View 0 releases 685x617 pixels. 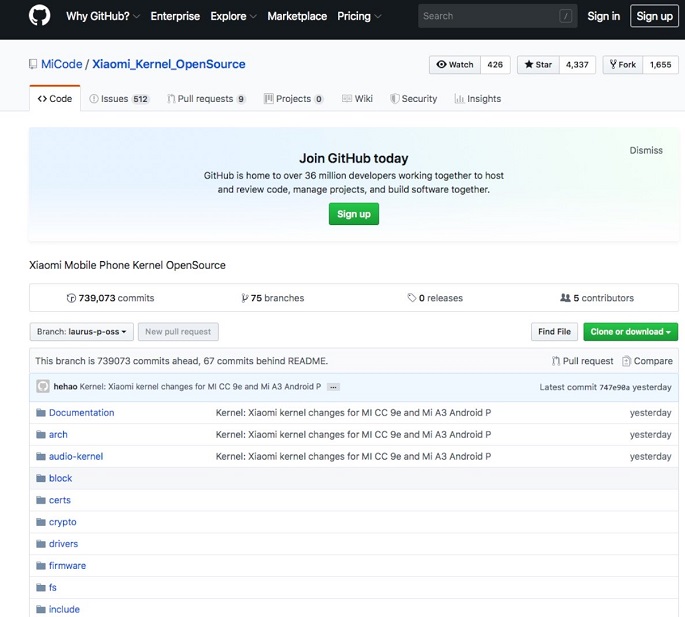click(435, 298)
